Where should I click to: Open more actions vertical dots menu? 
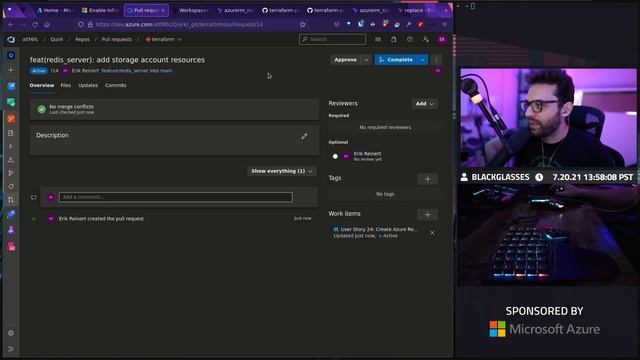pyautogui.click(x=436, y=60)
